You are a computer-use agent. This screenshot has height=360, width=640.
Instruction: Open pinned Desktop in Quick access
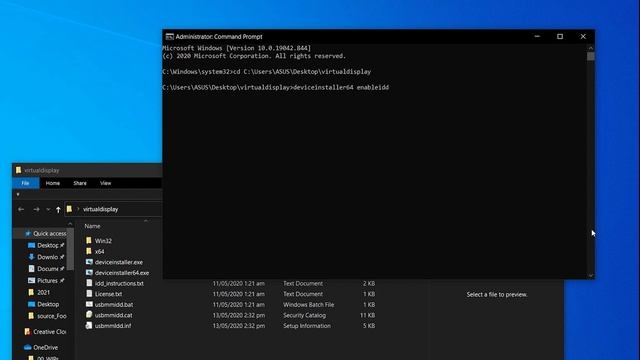pos(48,245)
